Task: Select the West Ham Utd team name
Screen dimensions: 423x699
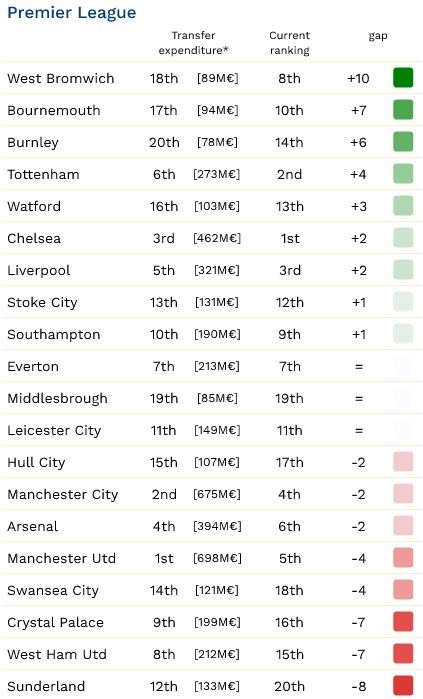Action: (x=57, y=654)
